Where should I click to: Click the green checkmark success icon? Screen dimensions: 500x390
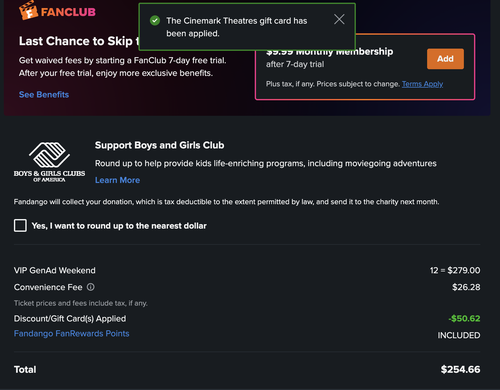pos(155,21)
